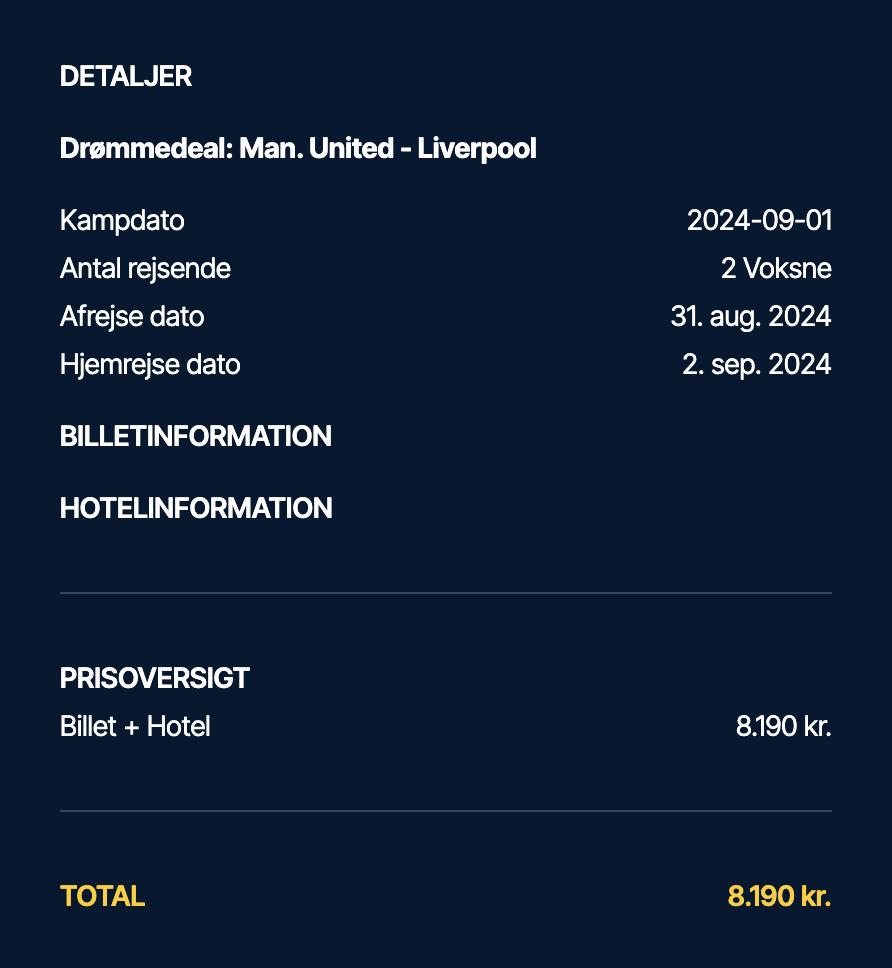
Task: Click the word Liverpool in the title
Action: 477,149
